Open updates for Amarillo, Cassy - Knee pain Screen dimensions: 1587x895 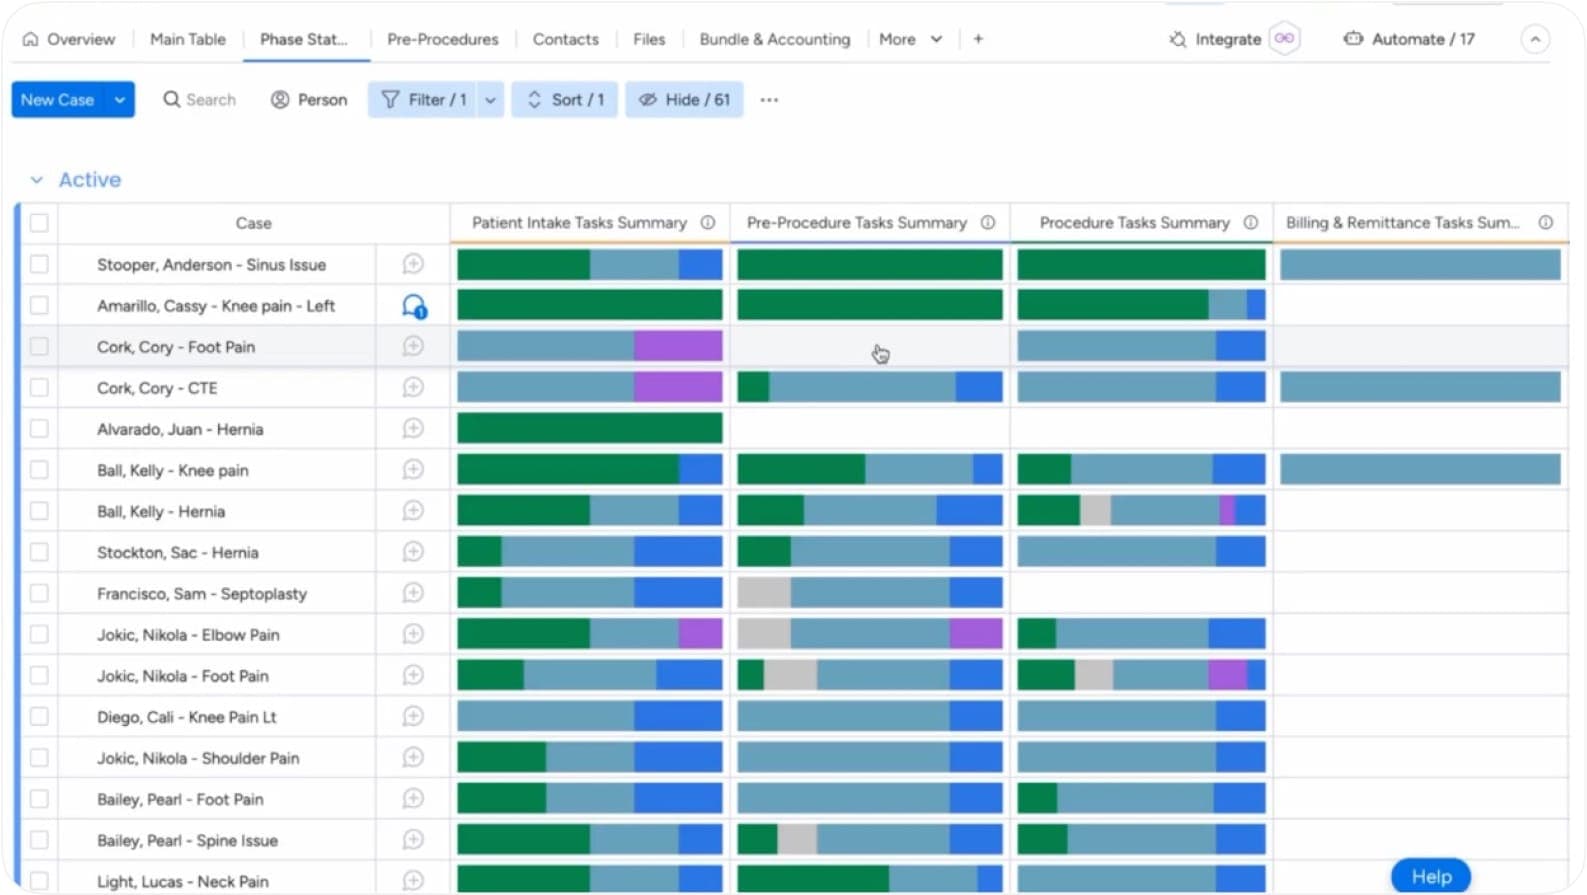coord(414,306)
